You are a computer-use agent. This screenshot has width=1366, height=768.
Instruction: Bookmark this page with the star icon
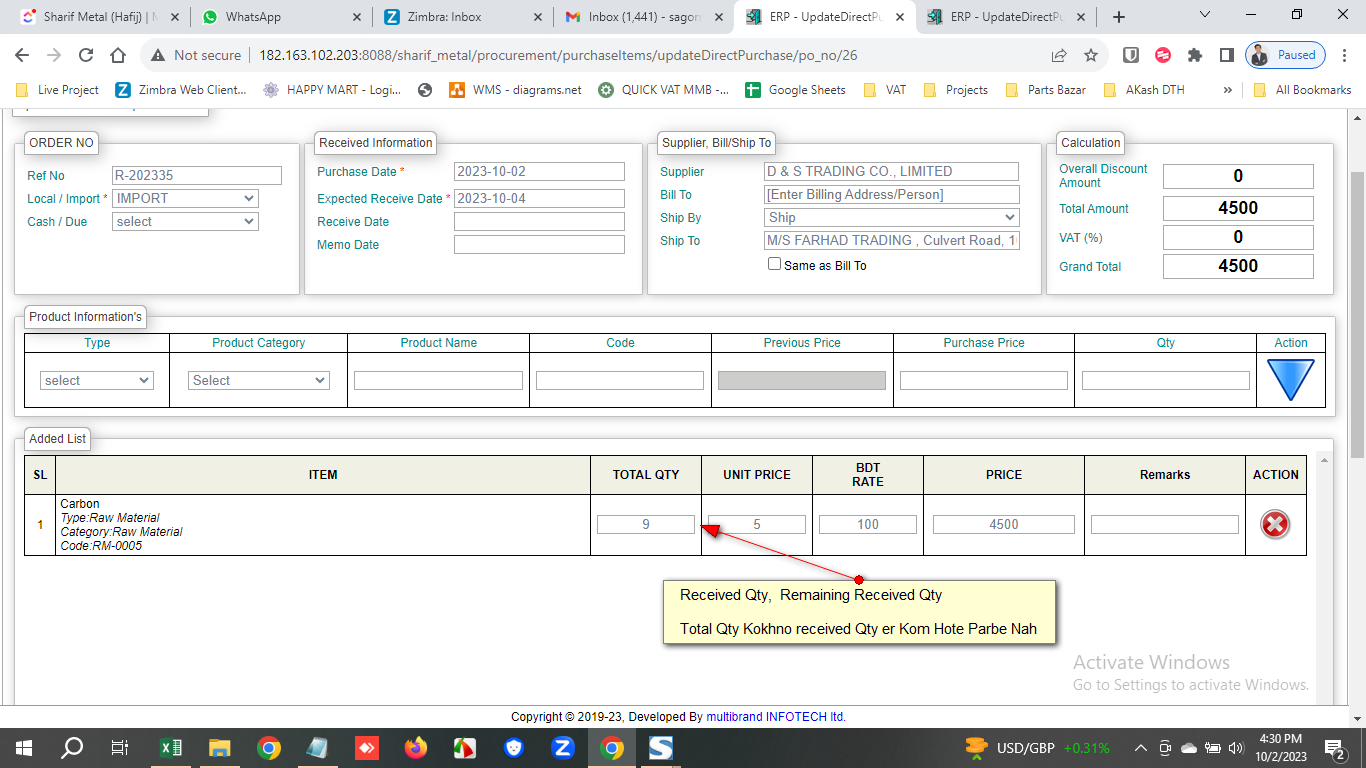tap(1091, 55)
